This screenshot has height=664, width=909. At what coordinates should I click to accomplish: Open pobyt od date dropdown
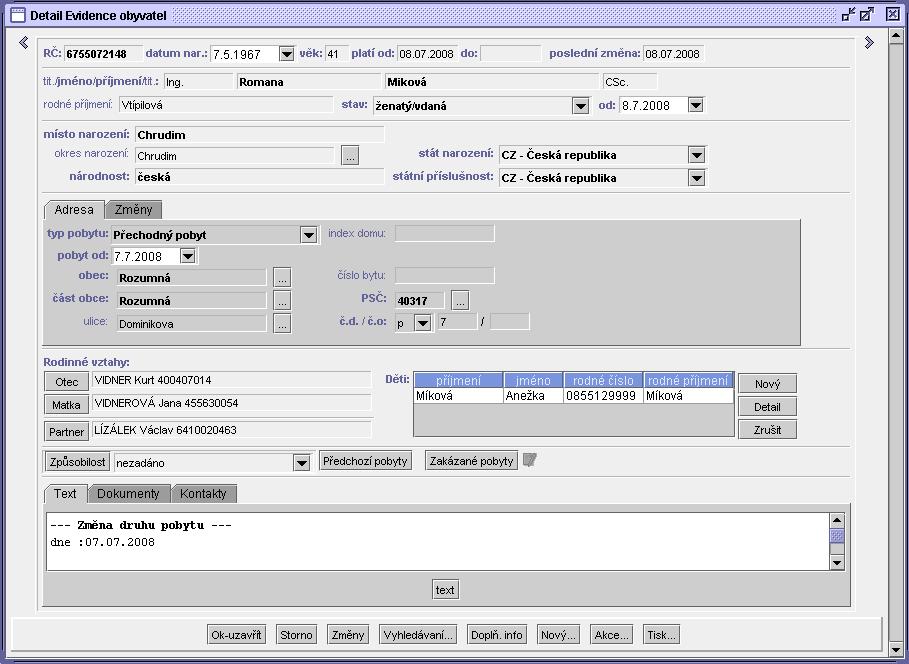pyautogui.click(x=188, y=256)
